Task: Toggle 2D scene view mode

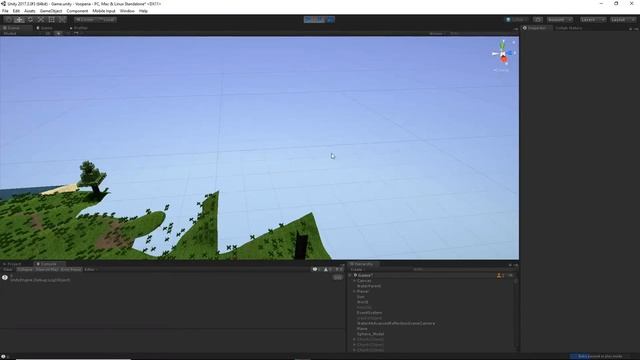Action: 48,33
